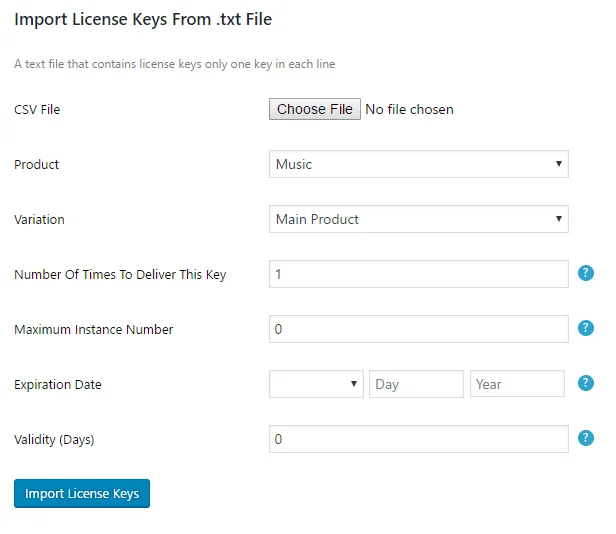Open the Expiration Date month dropdown

pyautogui.click(x=316, y=384)
